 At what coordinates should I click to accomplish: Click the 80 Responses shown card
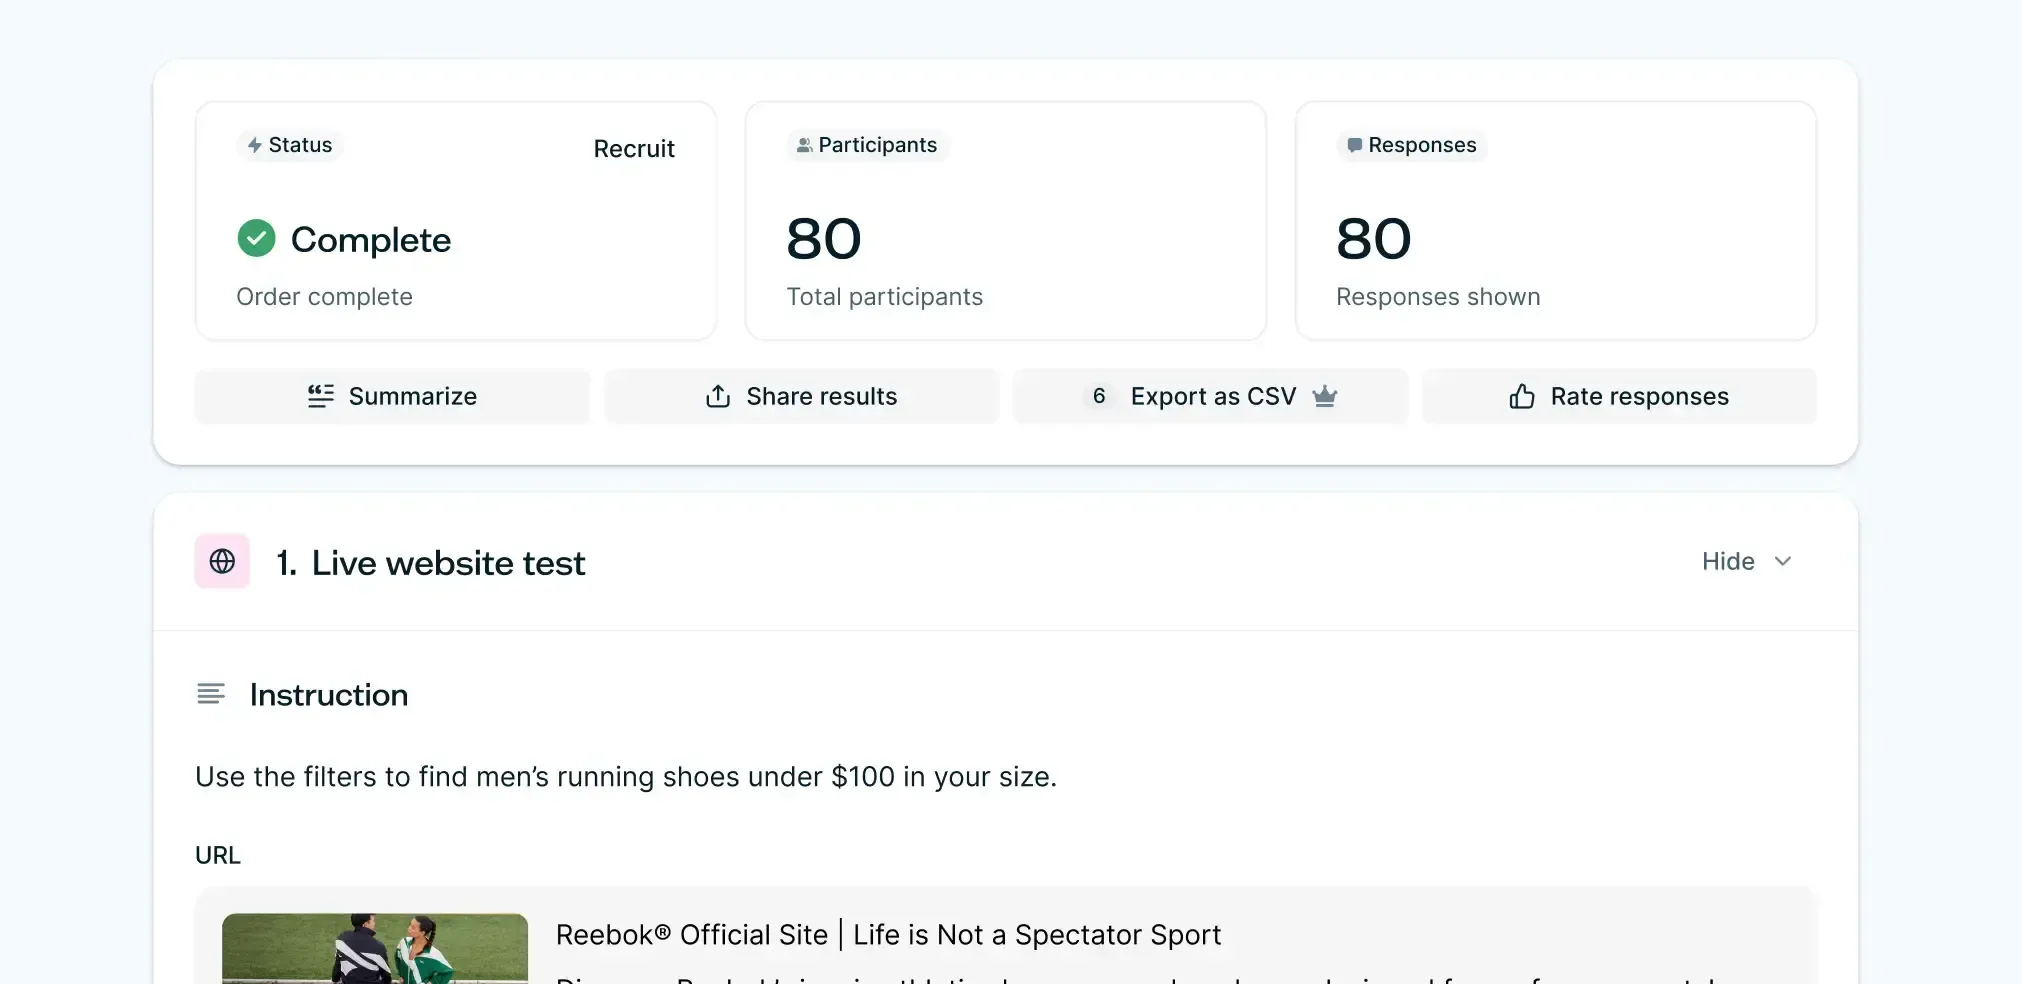tap(1555, 221)
